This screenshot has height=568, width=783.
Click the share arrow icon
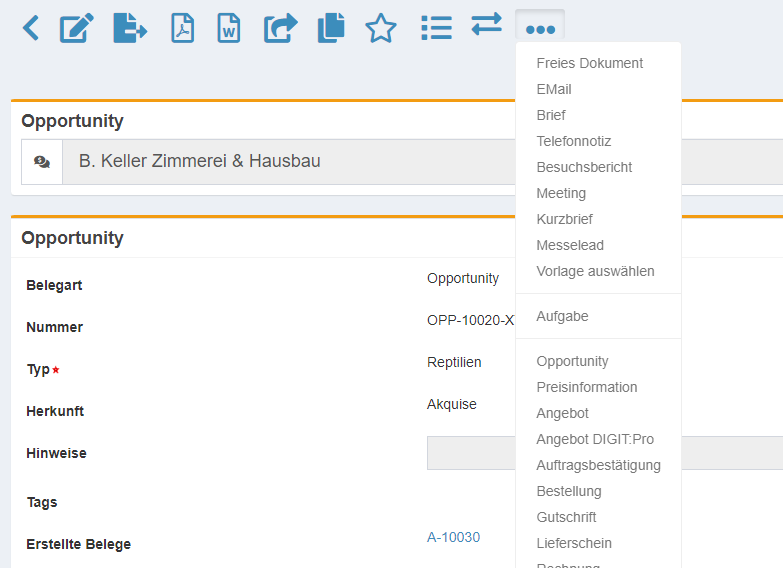tap(281, 28)
